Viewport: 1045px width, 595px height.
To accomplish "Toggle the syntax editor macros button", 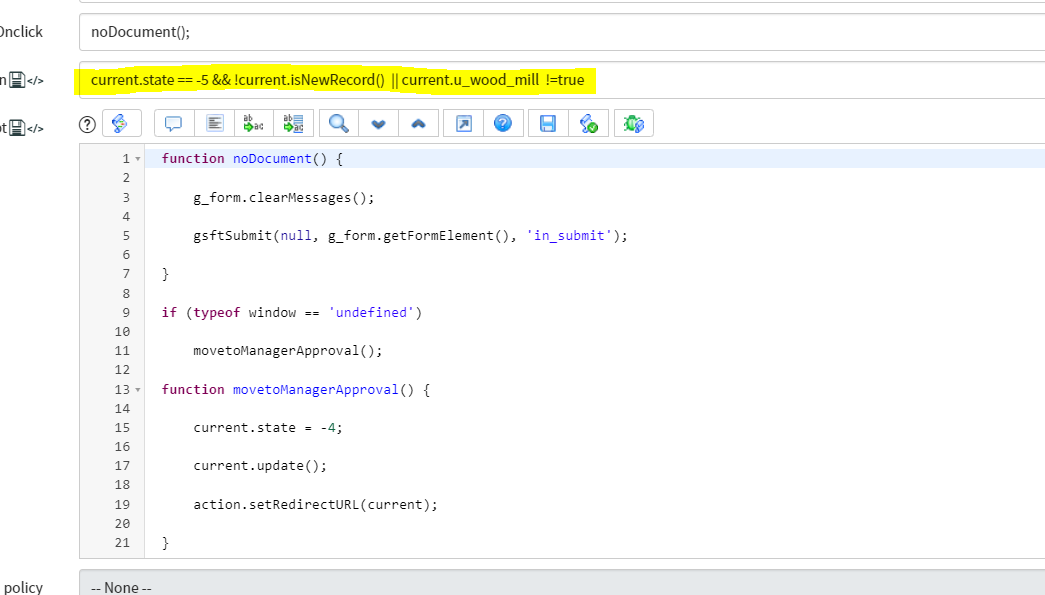I will point(121,123).
